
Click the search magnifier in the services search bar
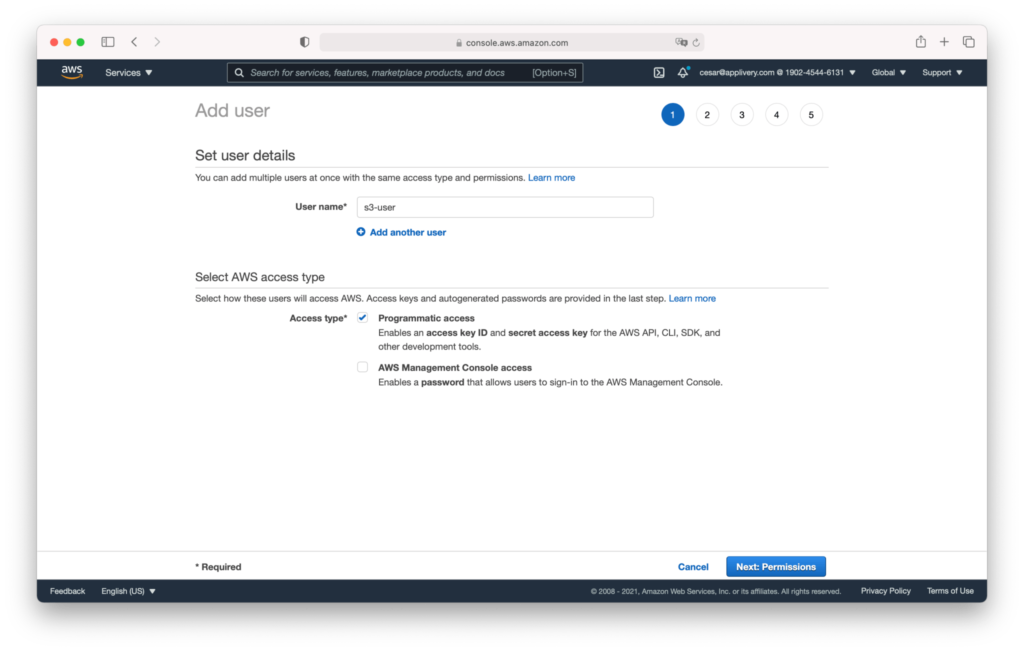(238, 72)
